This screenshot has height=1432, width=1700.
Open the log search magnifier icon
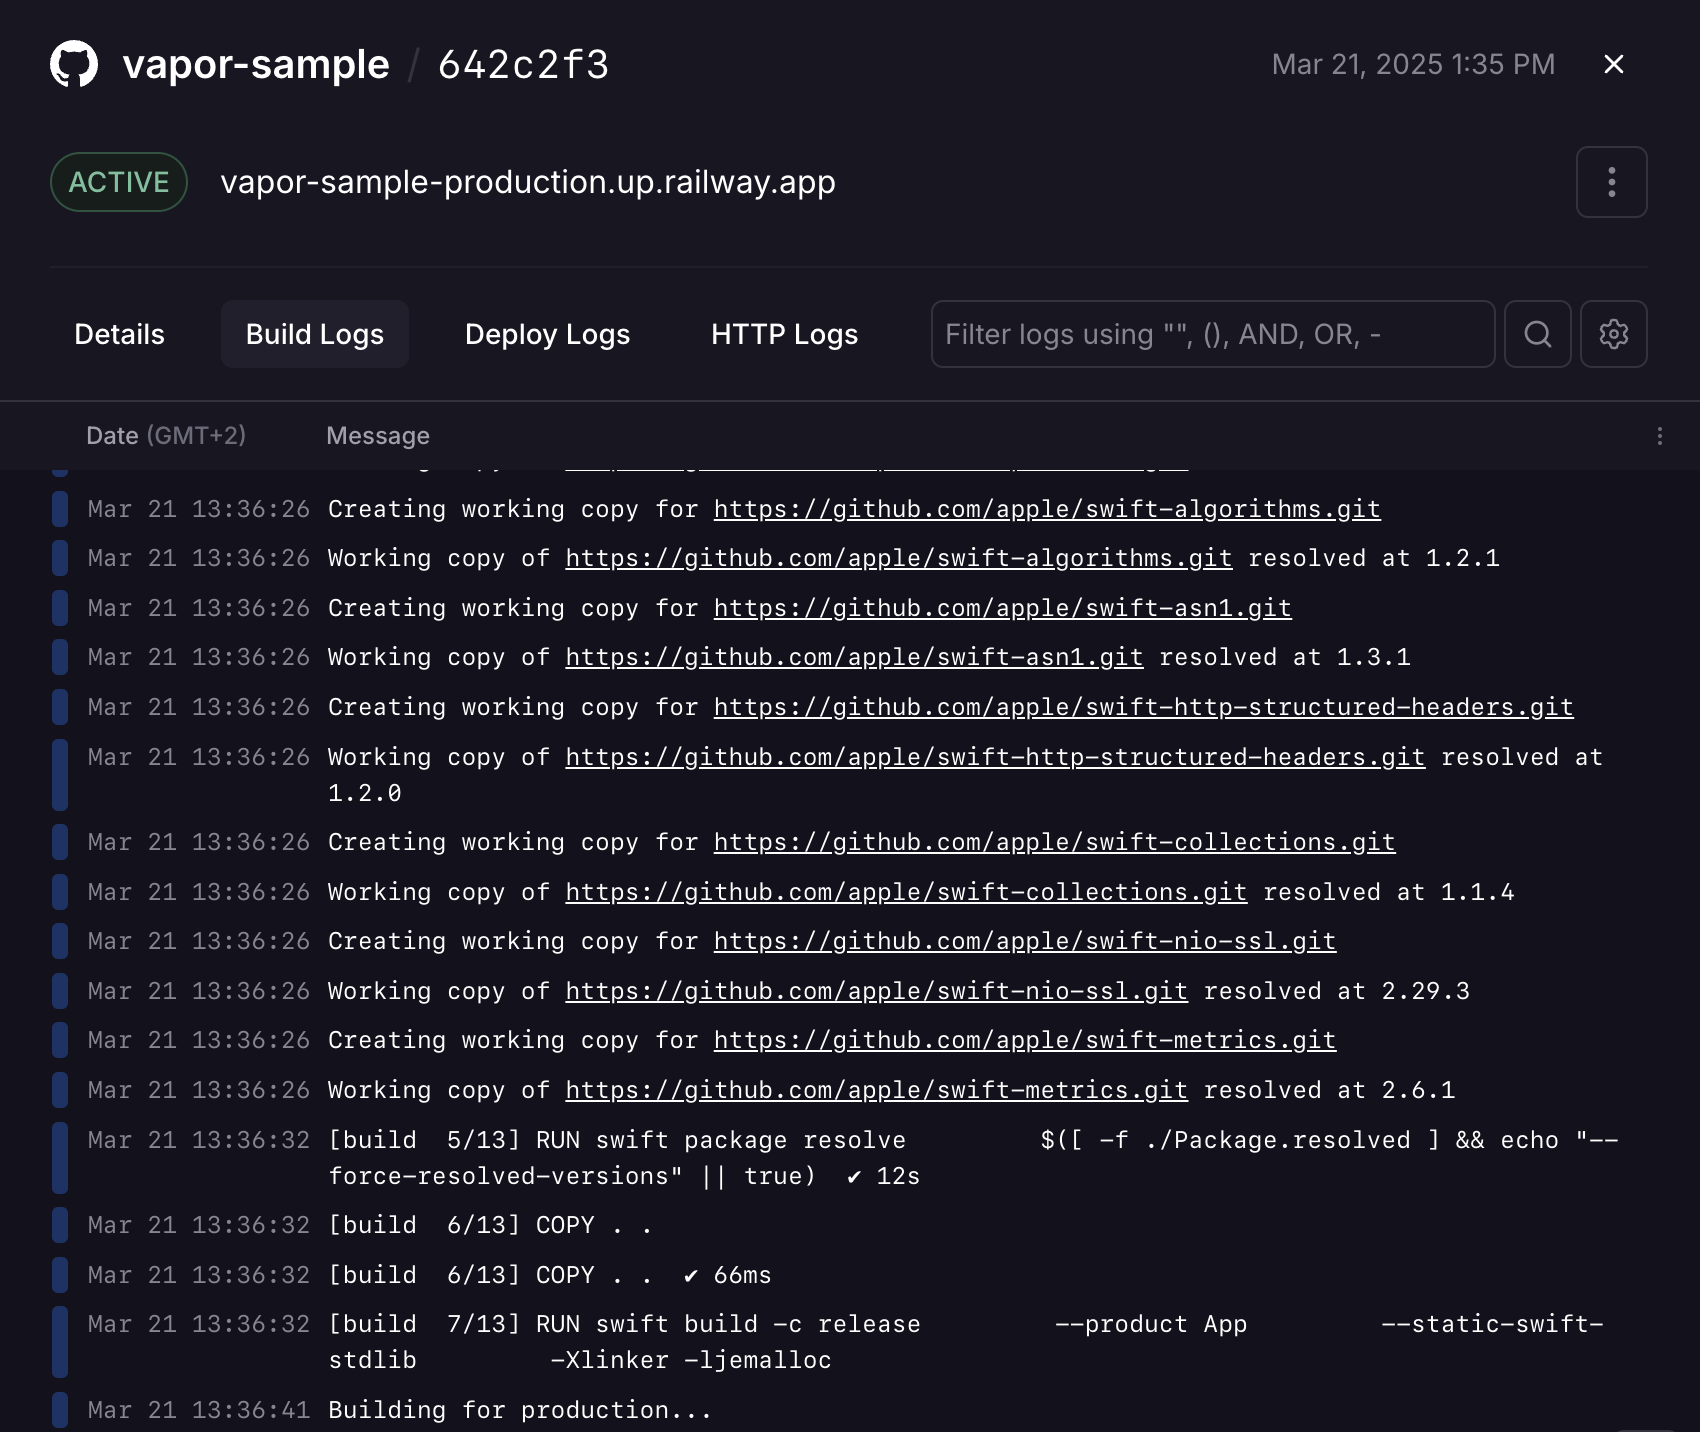coord(1537,334)
